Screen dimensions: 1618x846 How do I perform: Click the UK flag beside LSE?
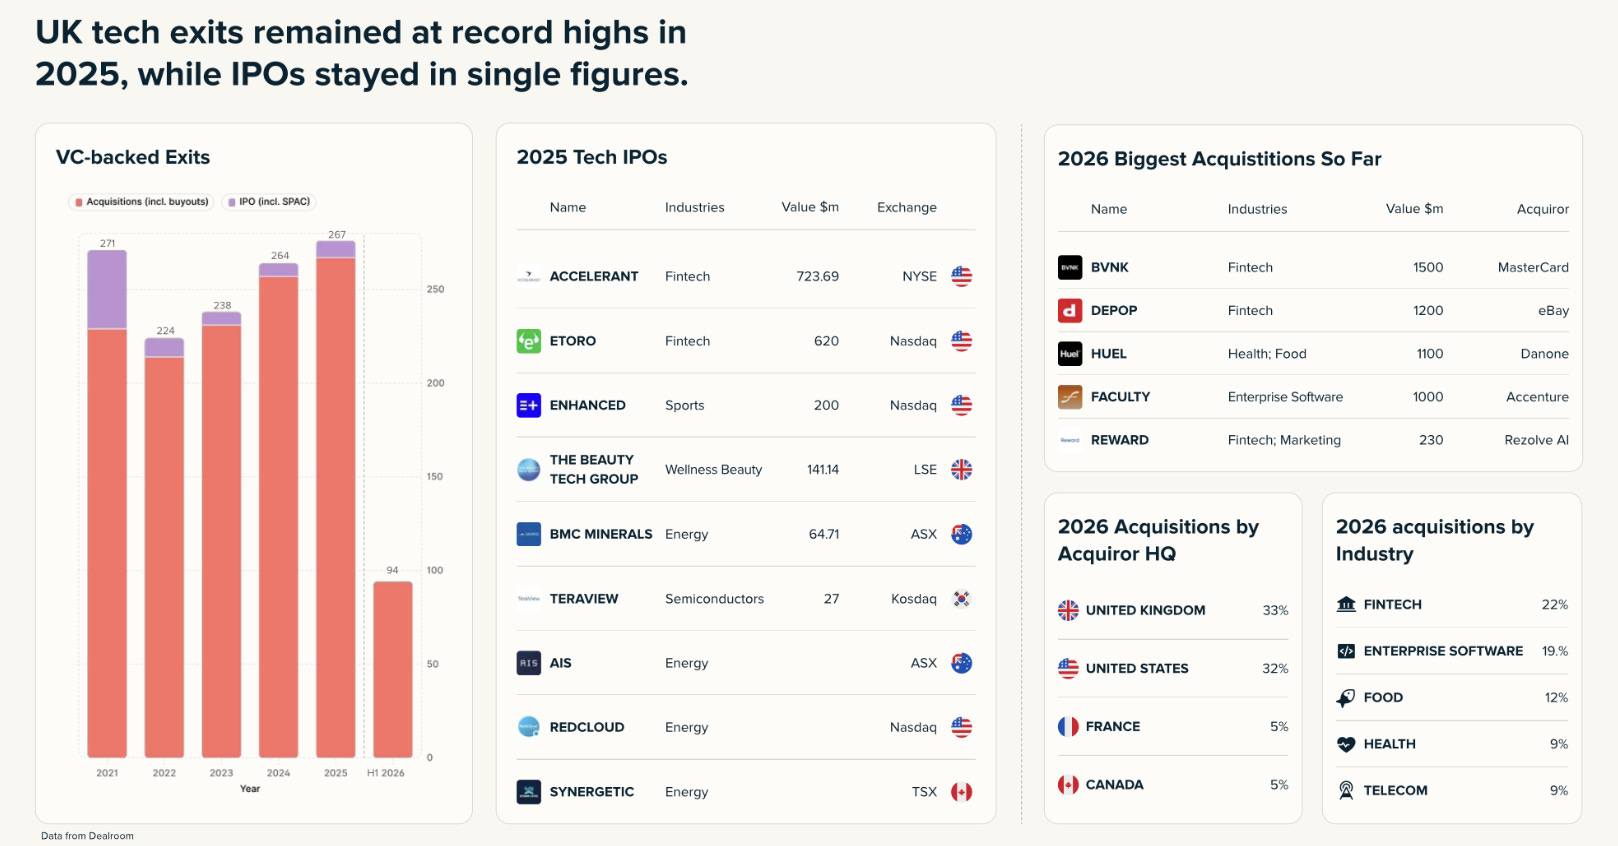[961, 469]
